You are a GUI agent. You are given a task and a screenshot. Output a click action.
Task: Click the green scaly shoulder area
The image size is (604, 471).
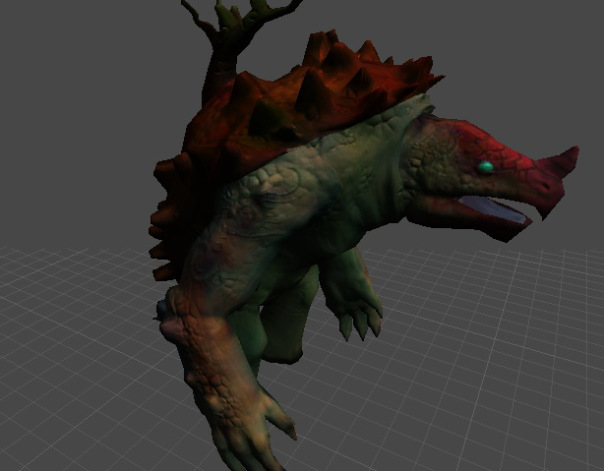click(x=270, y=190)
